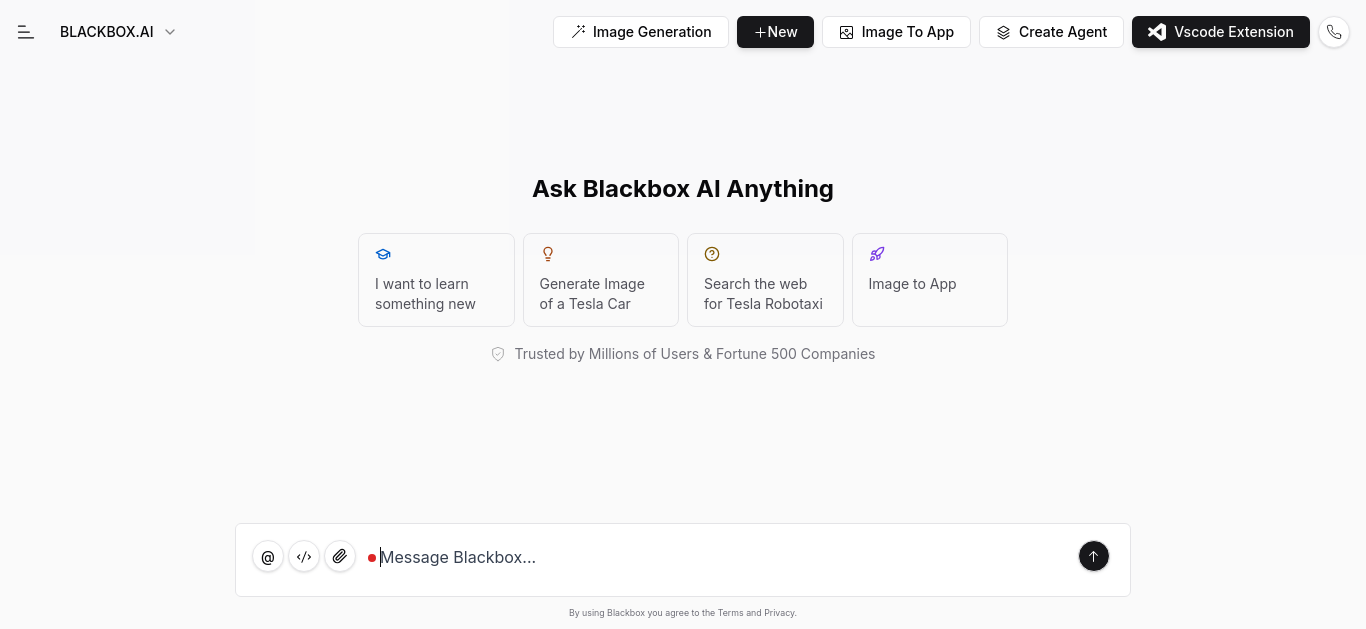
Task: Click the phone call icon
Action: tap(1334, 32)
